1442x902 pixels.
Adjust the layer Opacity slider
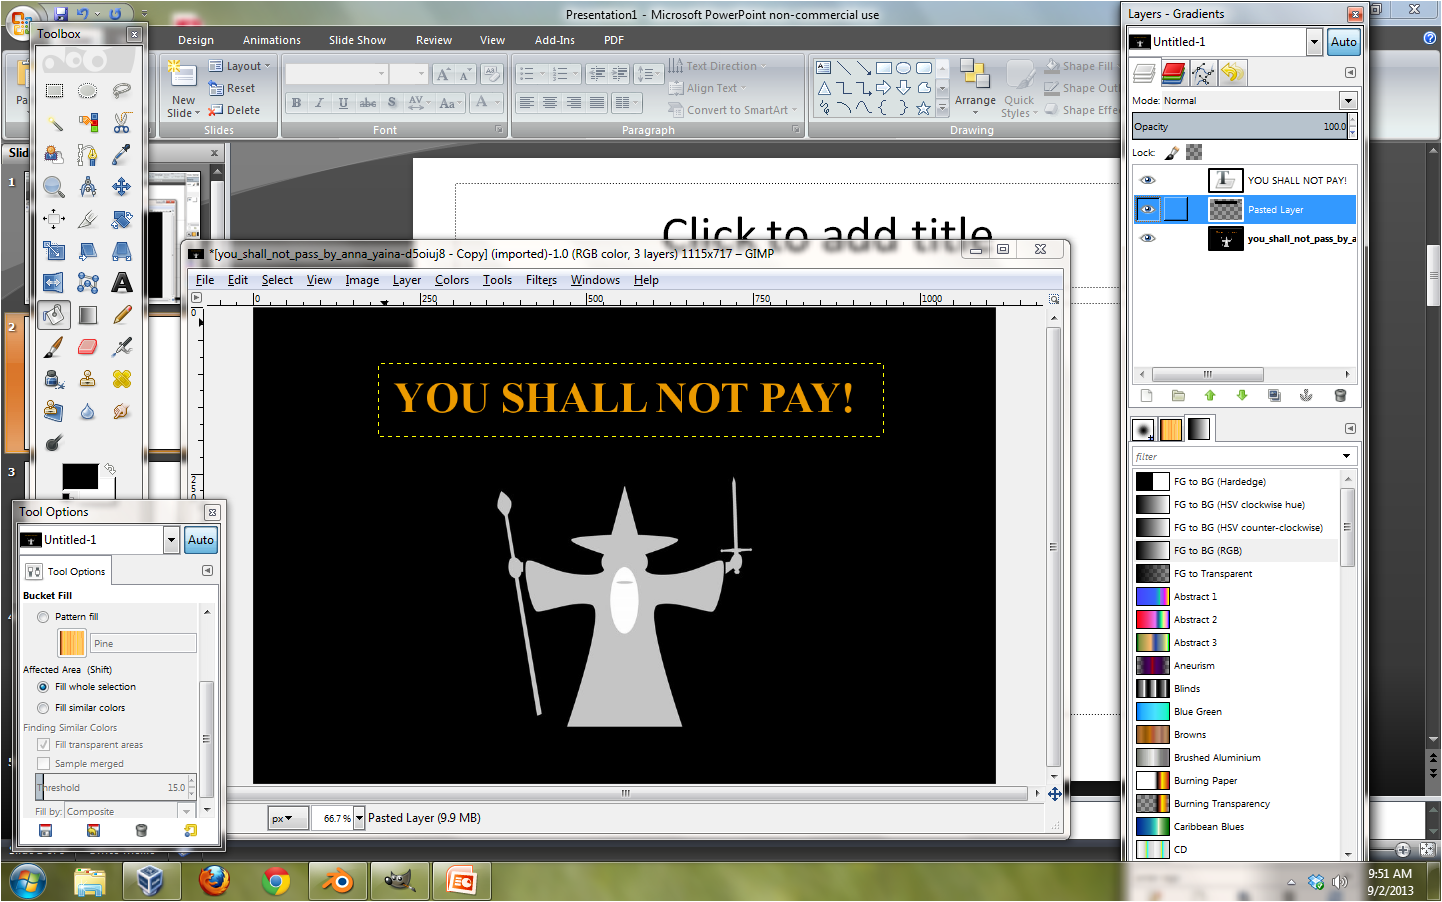[1240, 126]
